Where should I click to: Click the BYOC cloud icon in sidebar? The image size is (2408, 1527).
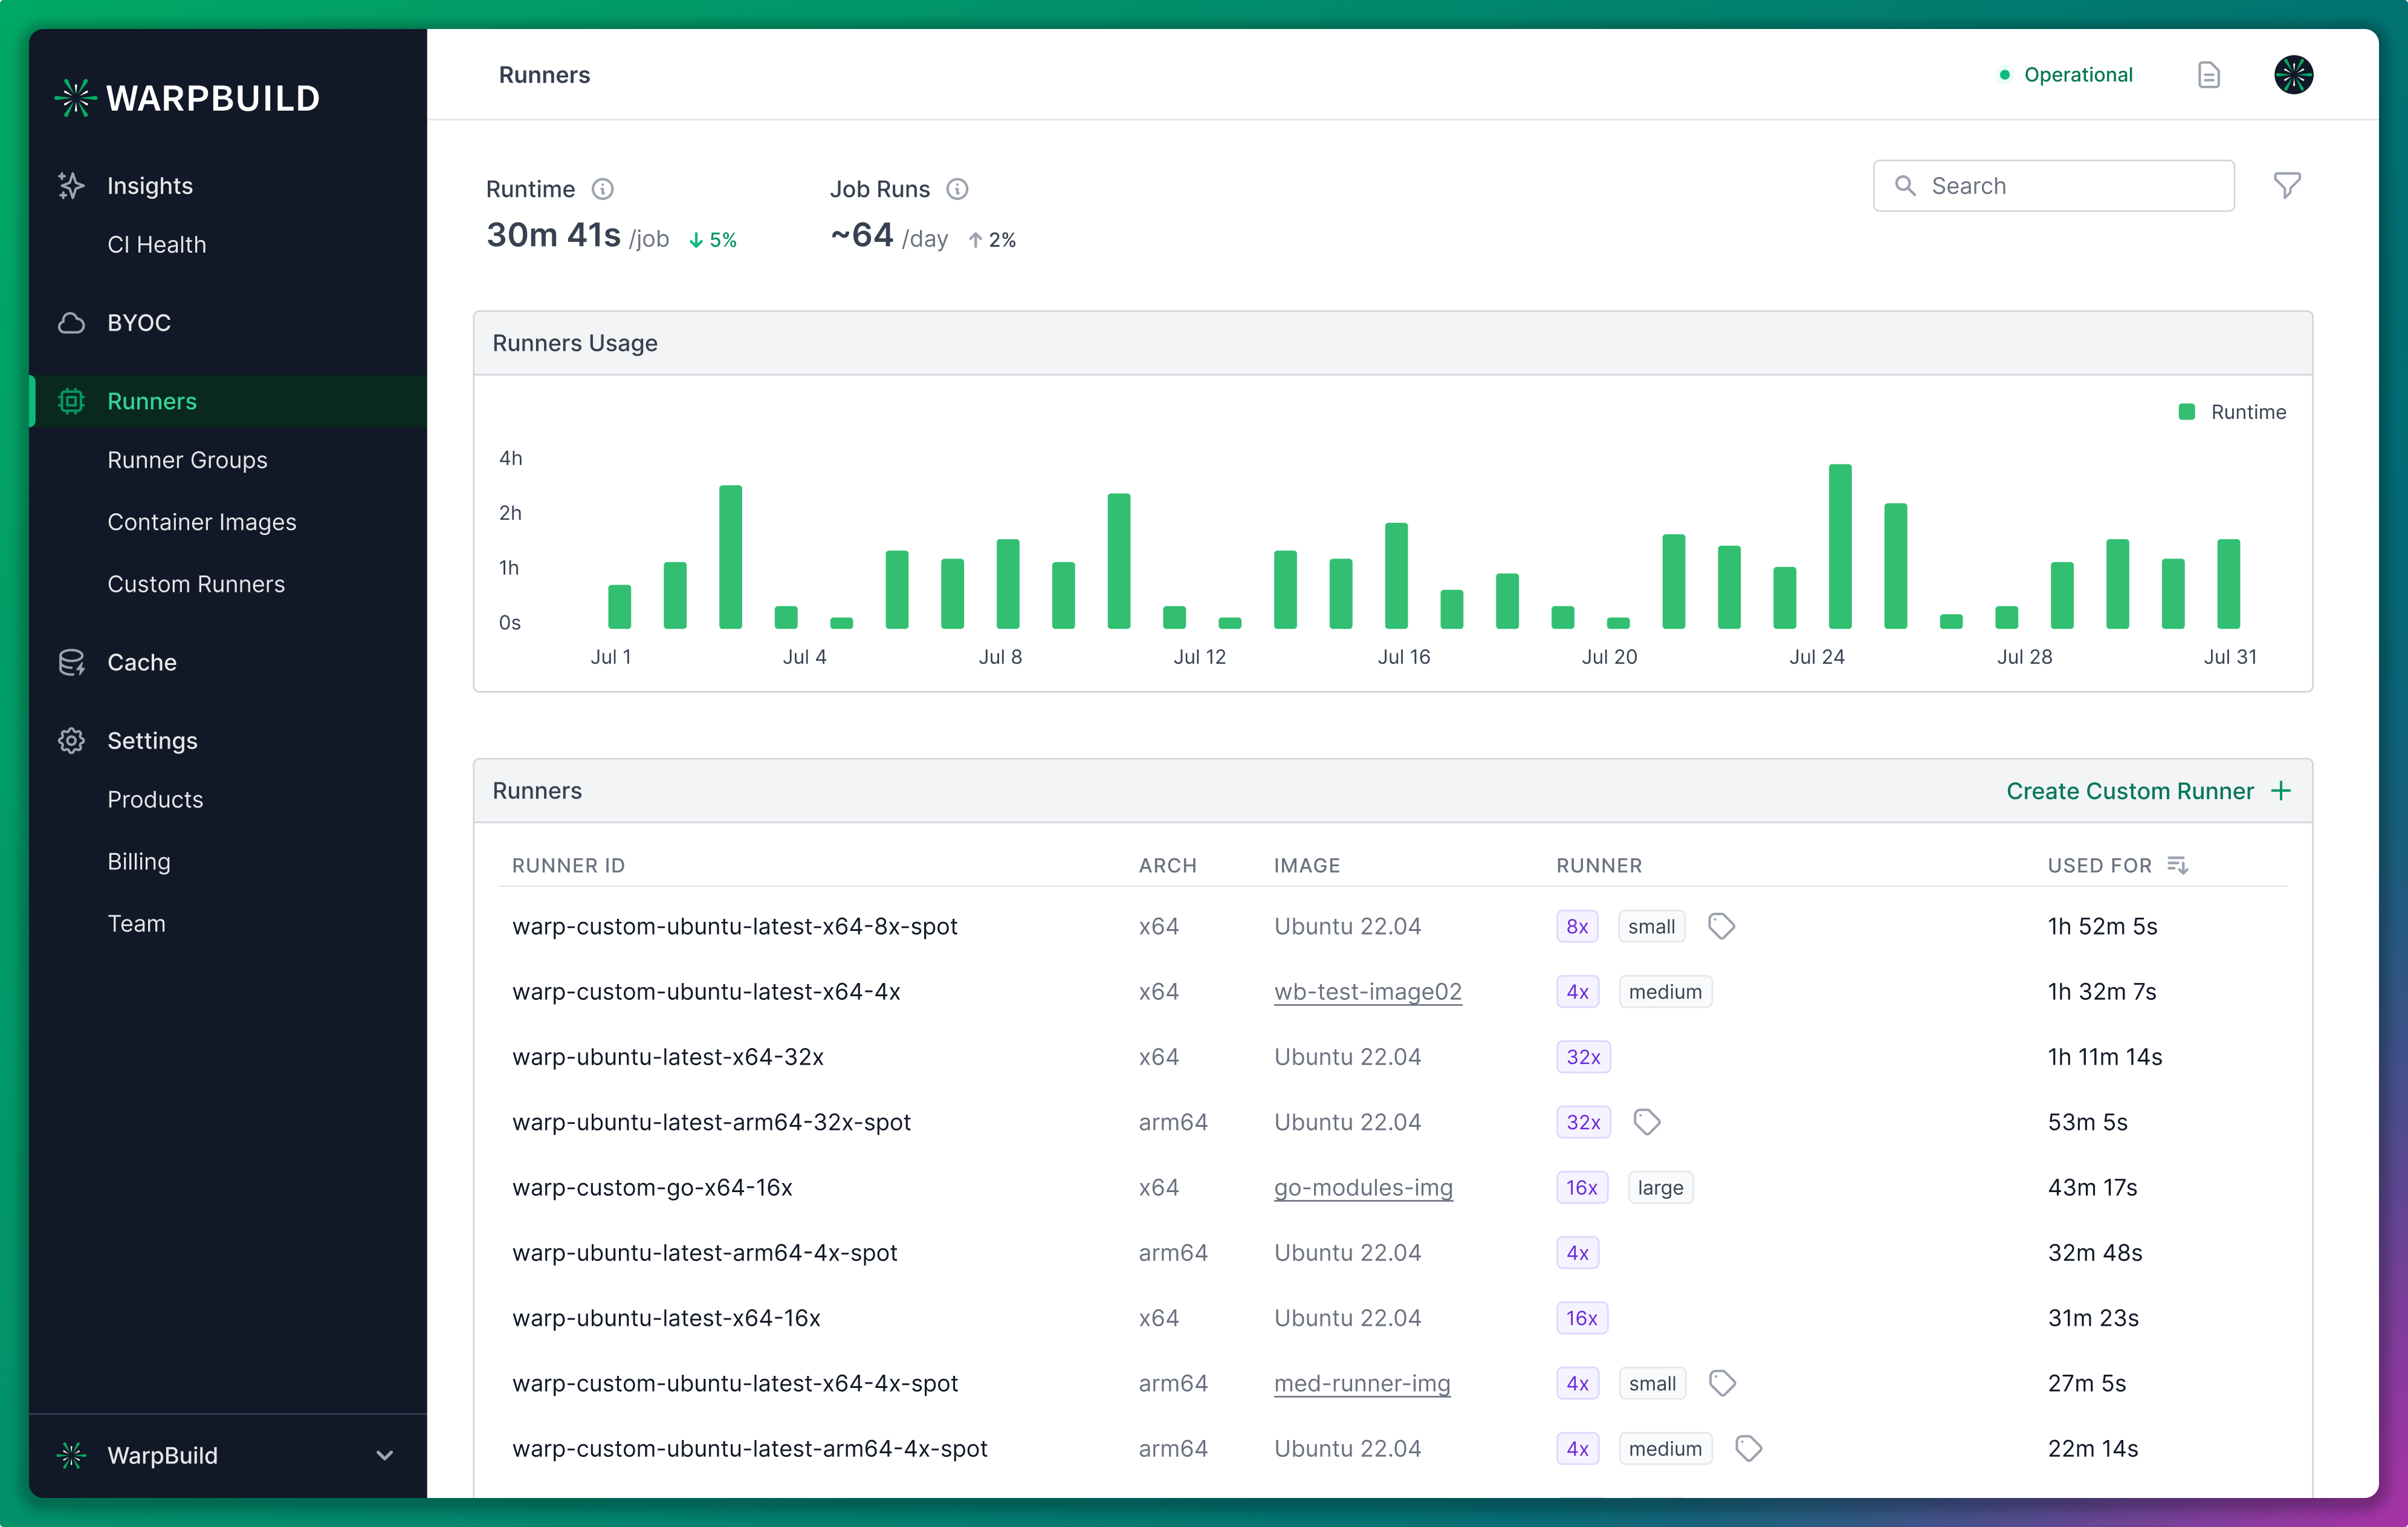point(70,321)
